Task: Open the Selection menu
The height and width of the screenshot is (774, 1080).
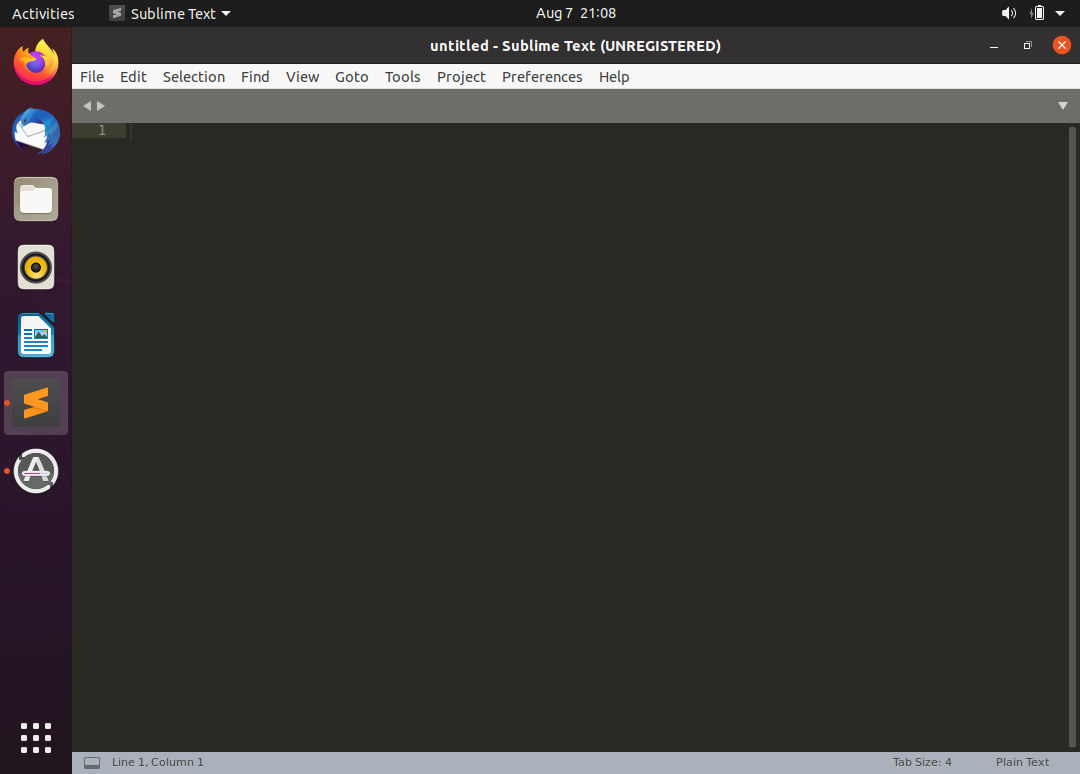Action: click(x=194, y=76)
